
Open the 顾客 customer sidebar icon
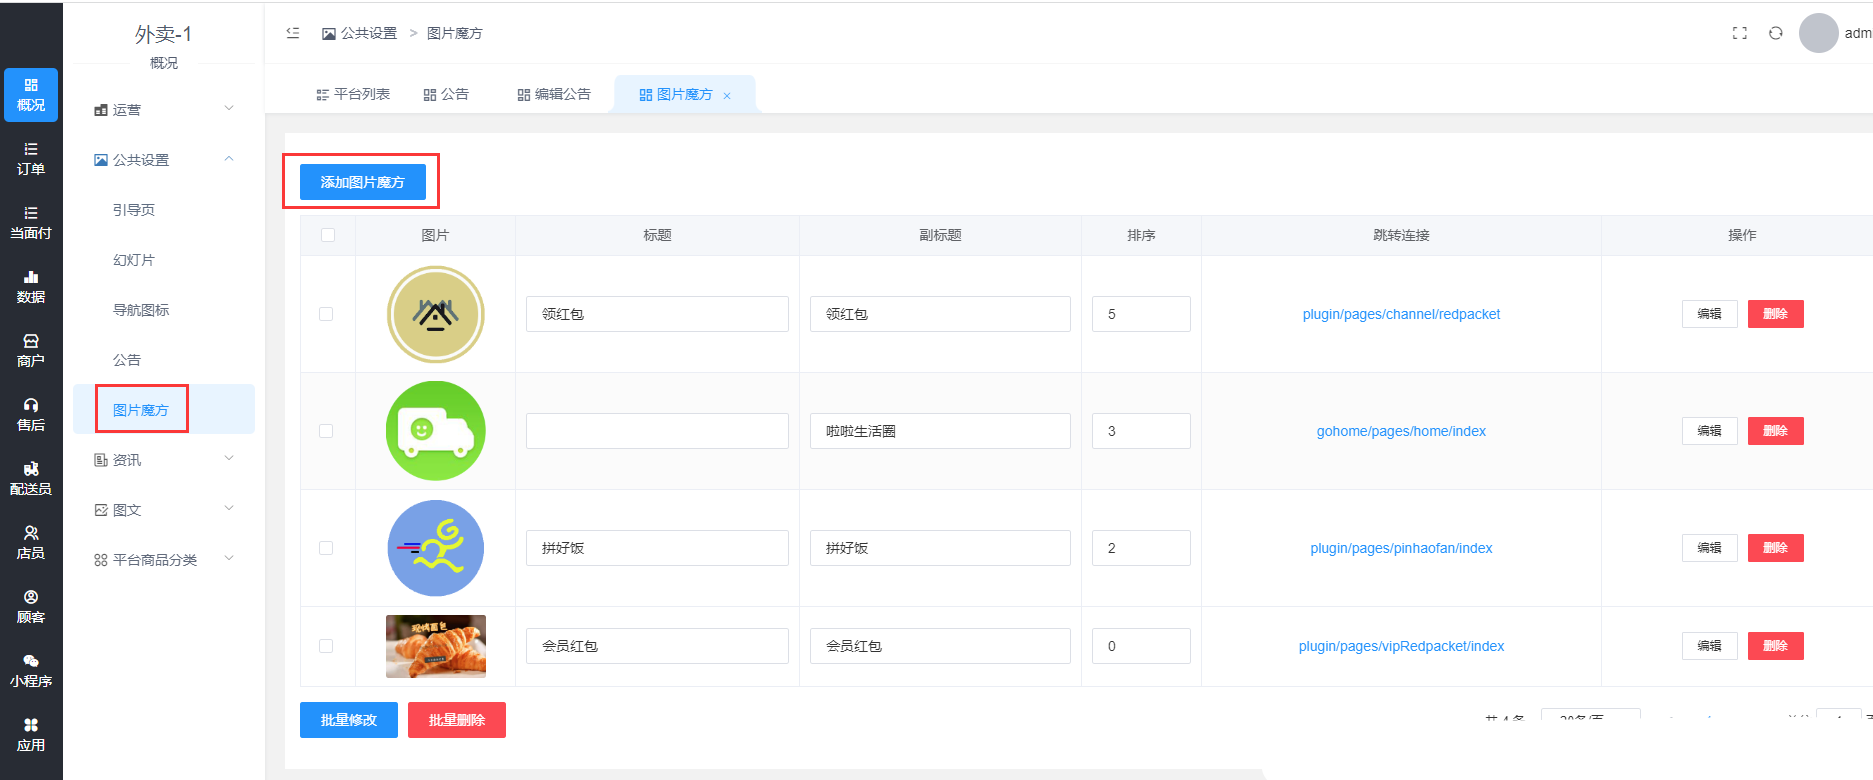tap(31, 607)
